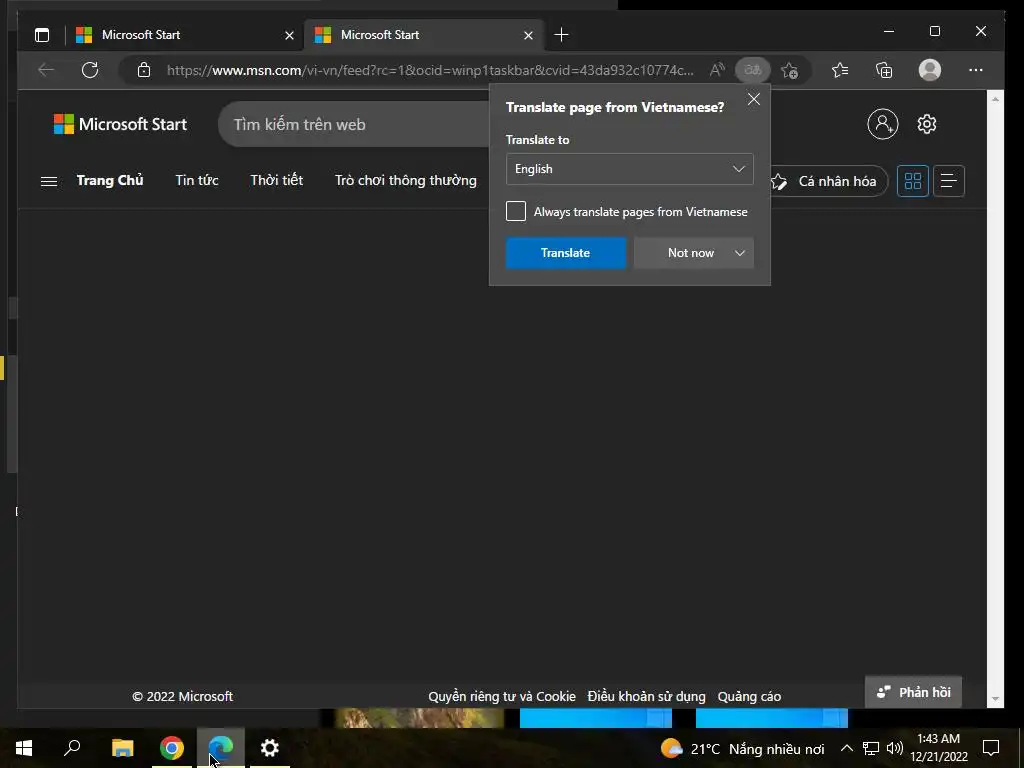Launch Google Chrome from taskbar
1024x768 pixels.
click(172, 748)
